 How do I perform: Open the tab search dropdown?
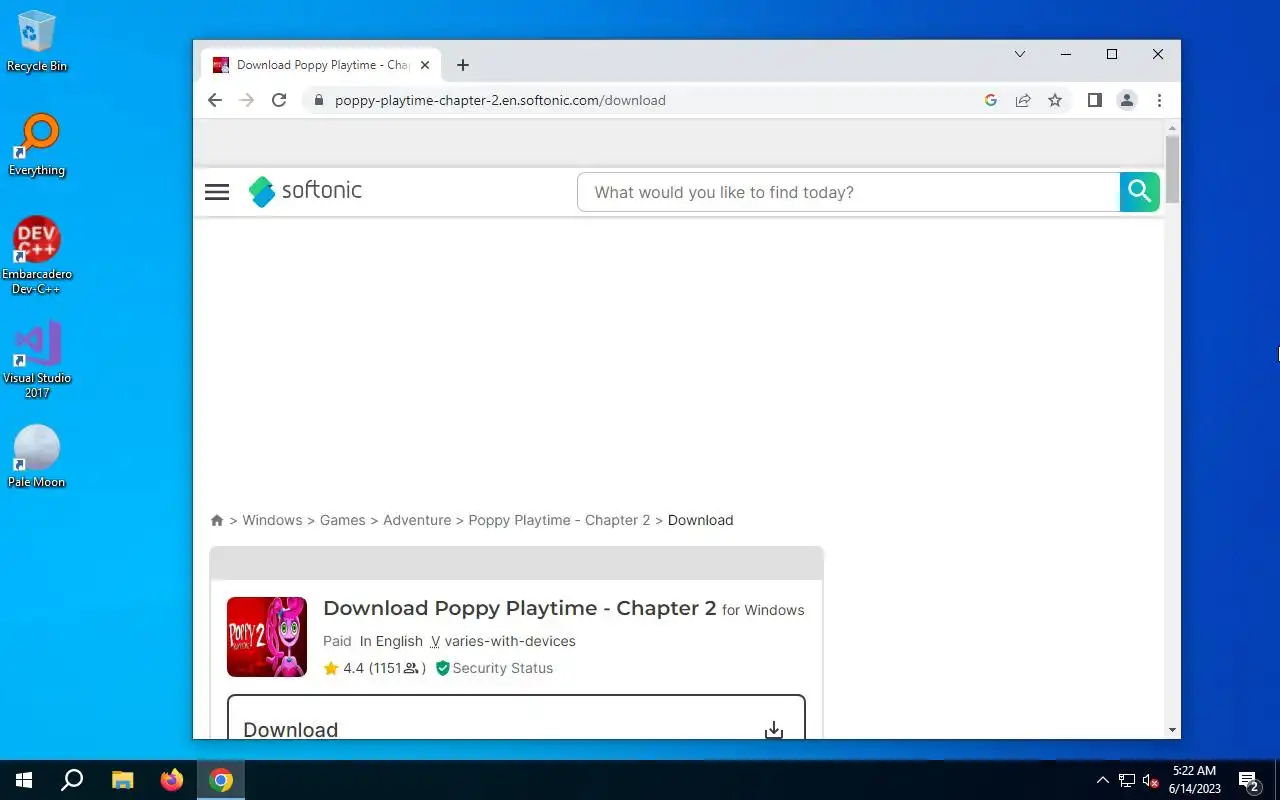tap(1020, 54)
